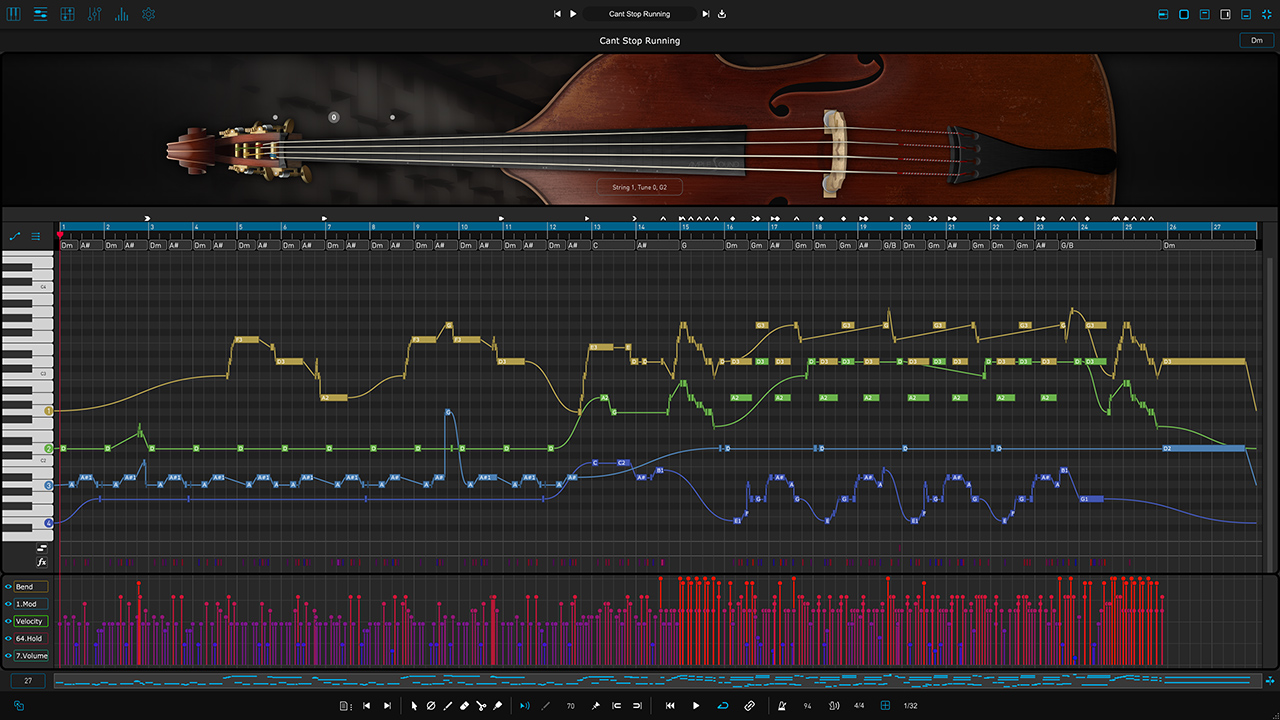Select the eraser tool in bottom toolbar
The height and width of the screenshot is (720, 1280).
pyautogui.click(x=464, y=706)
